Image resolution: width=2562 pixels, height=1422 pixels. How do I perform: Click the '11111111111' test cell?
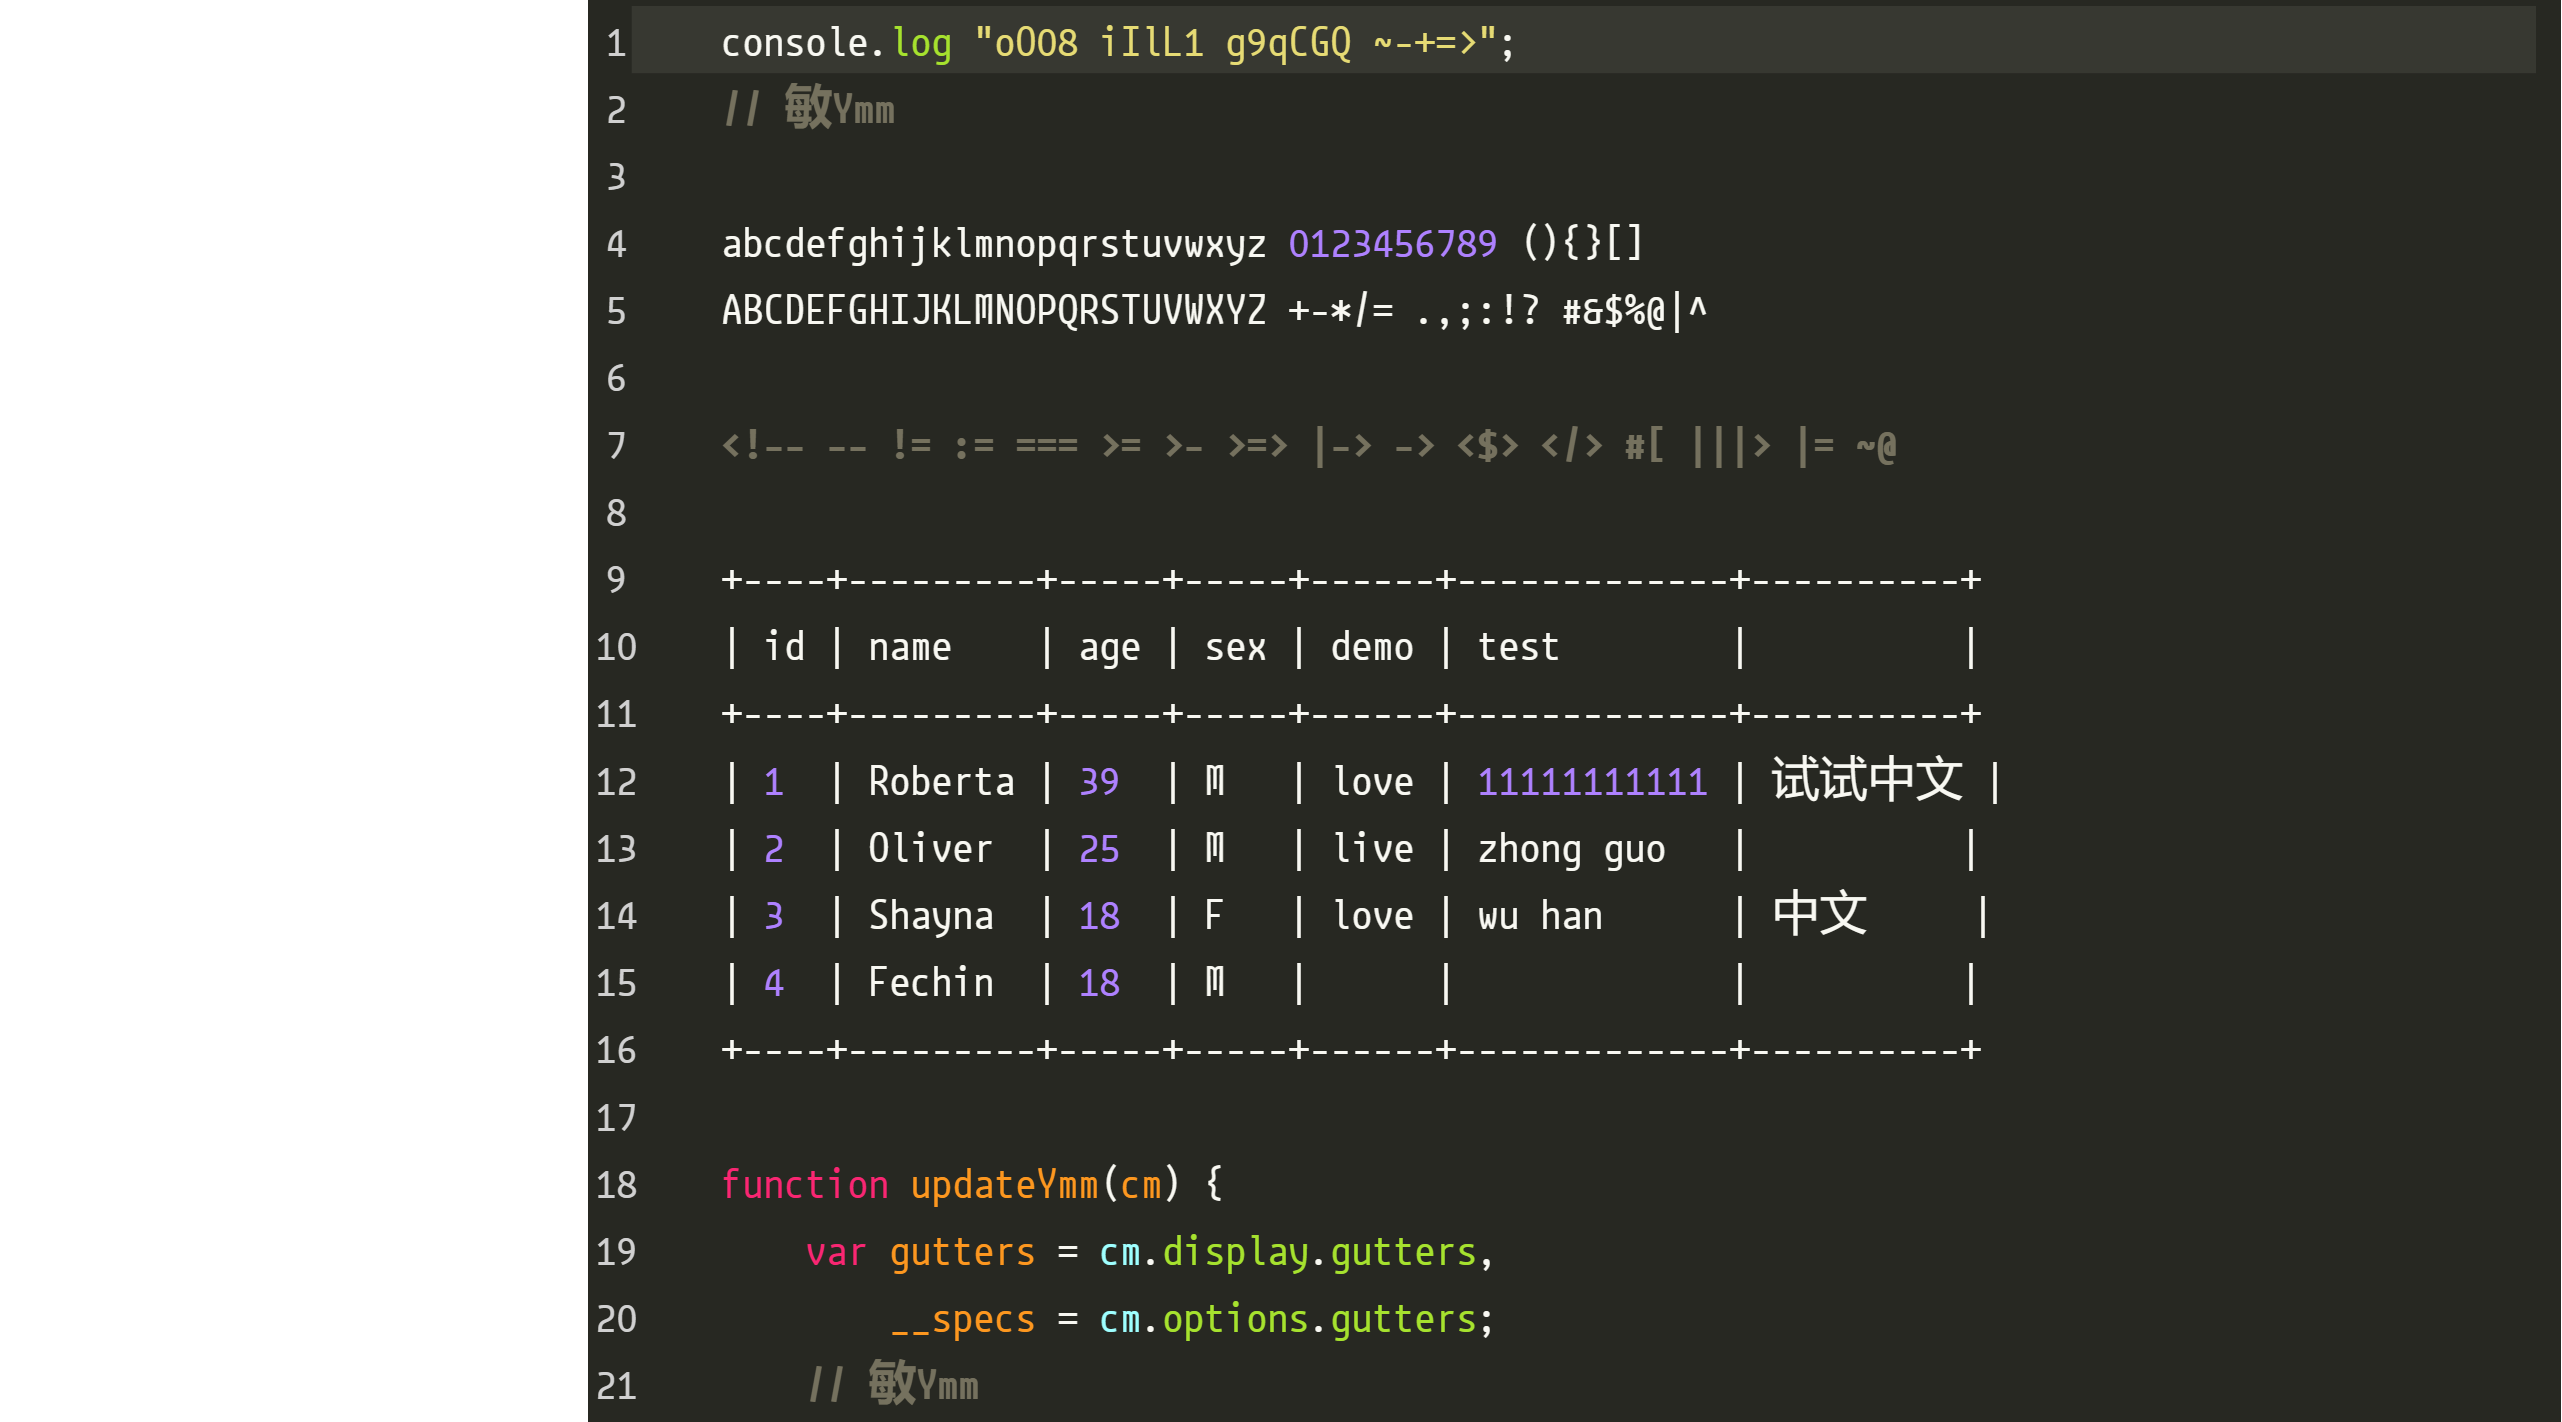tap(1593, 782)
